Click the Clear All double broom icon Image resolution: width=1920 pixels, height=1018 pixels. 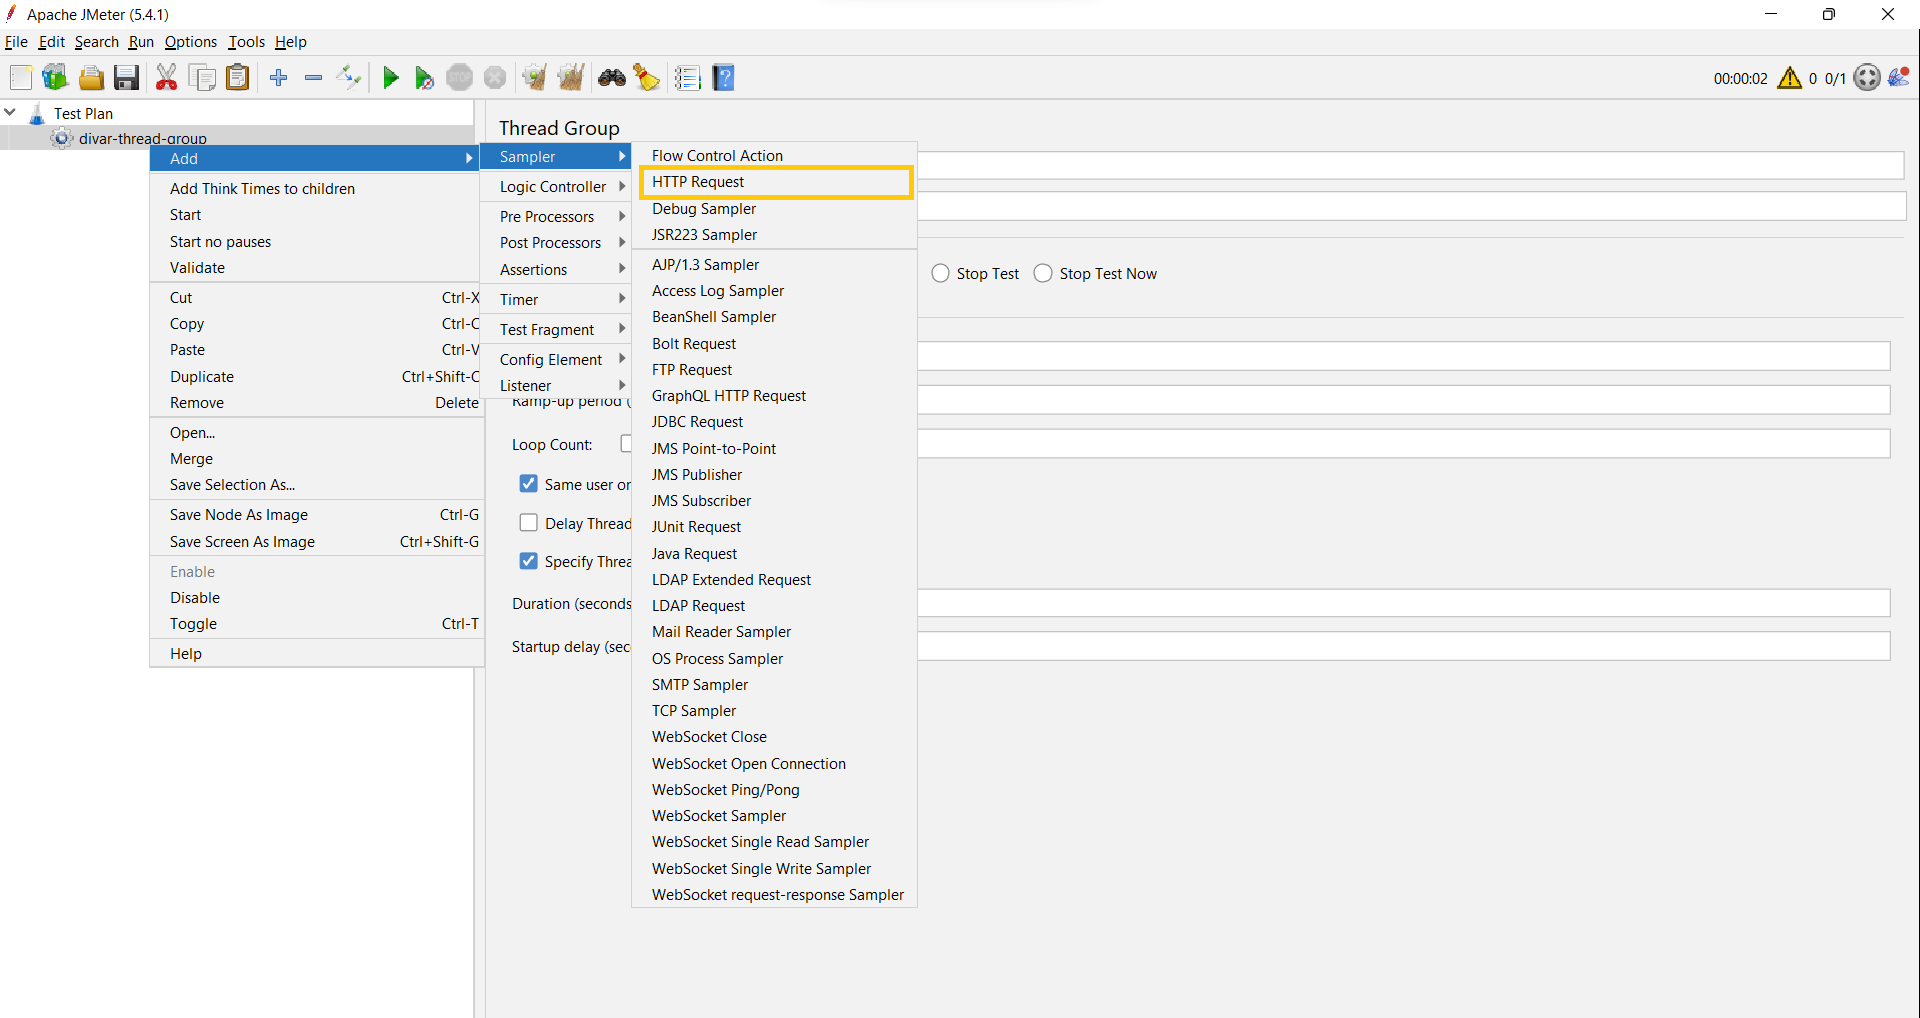[571, 78]
